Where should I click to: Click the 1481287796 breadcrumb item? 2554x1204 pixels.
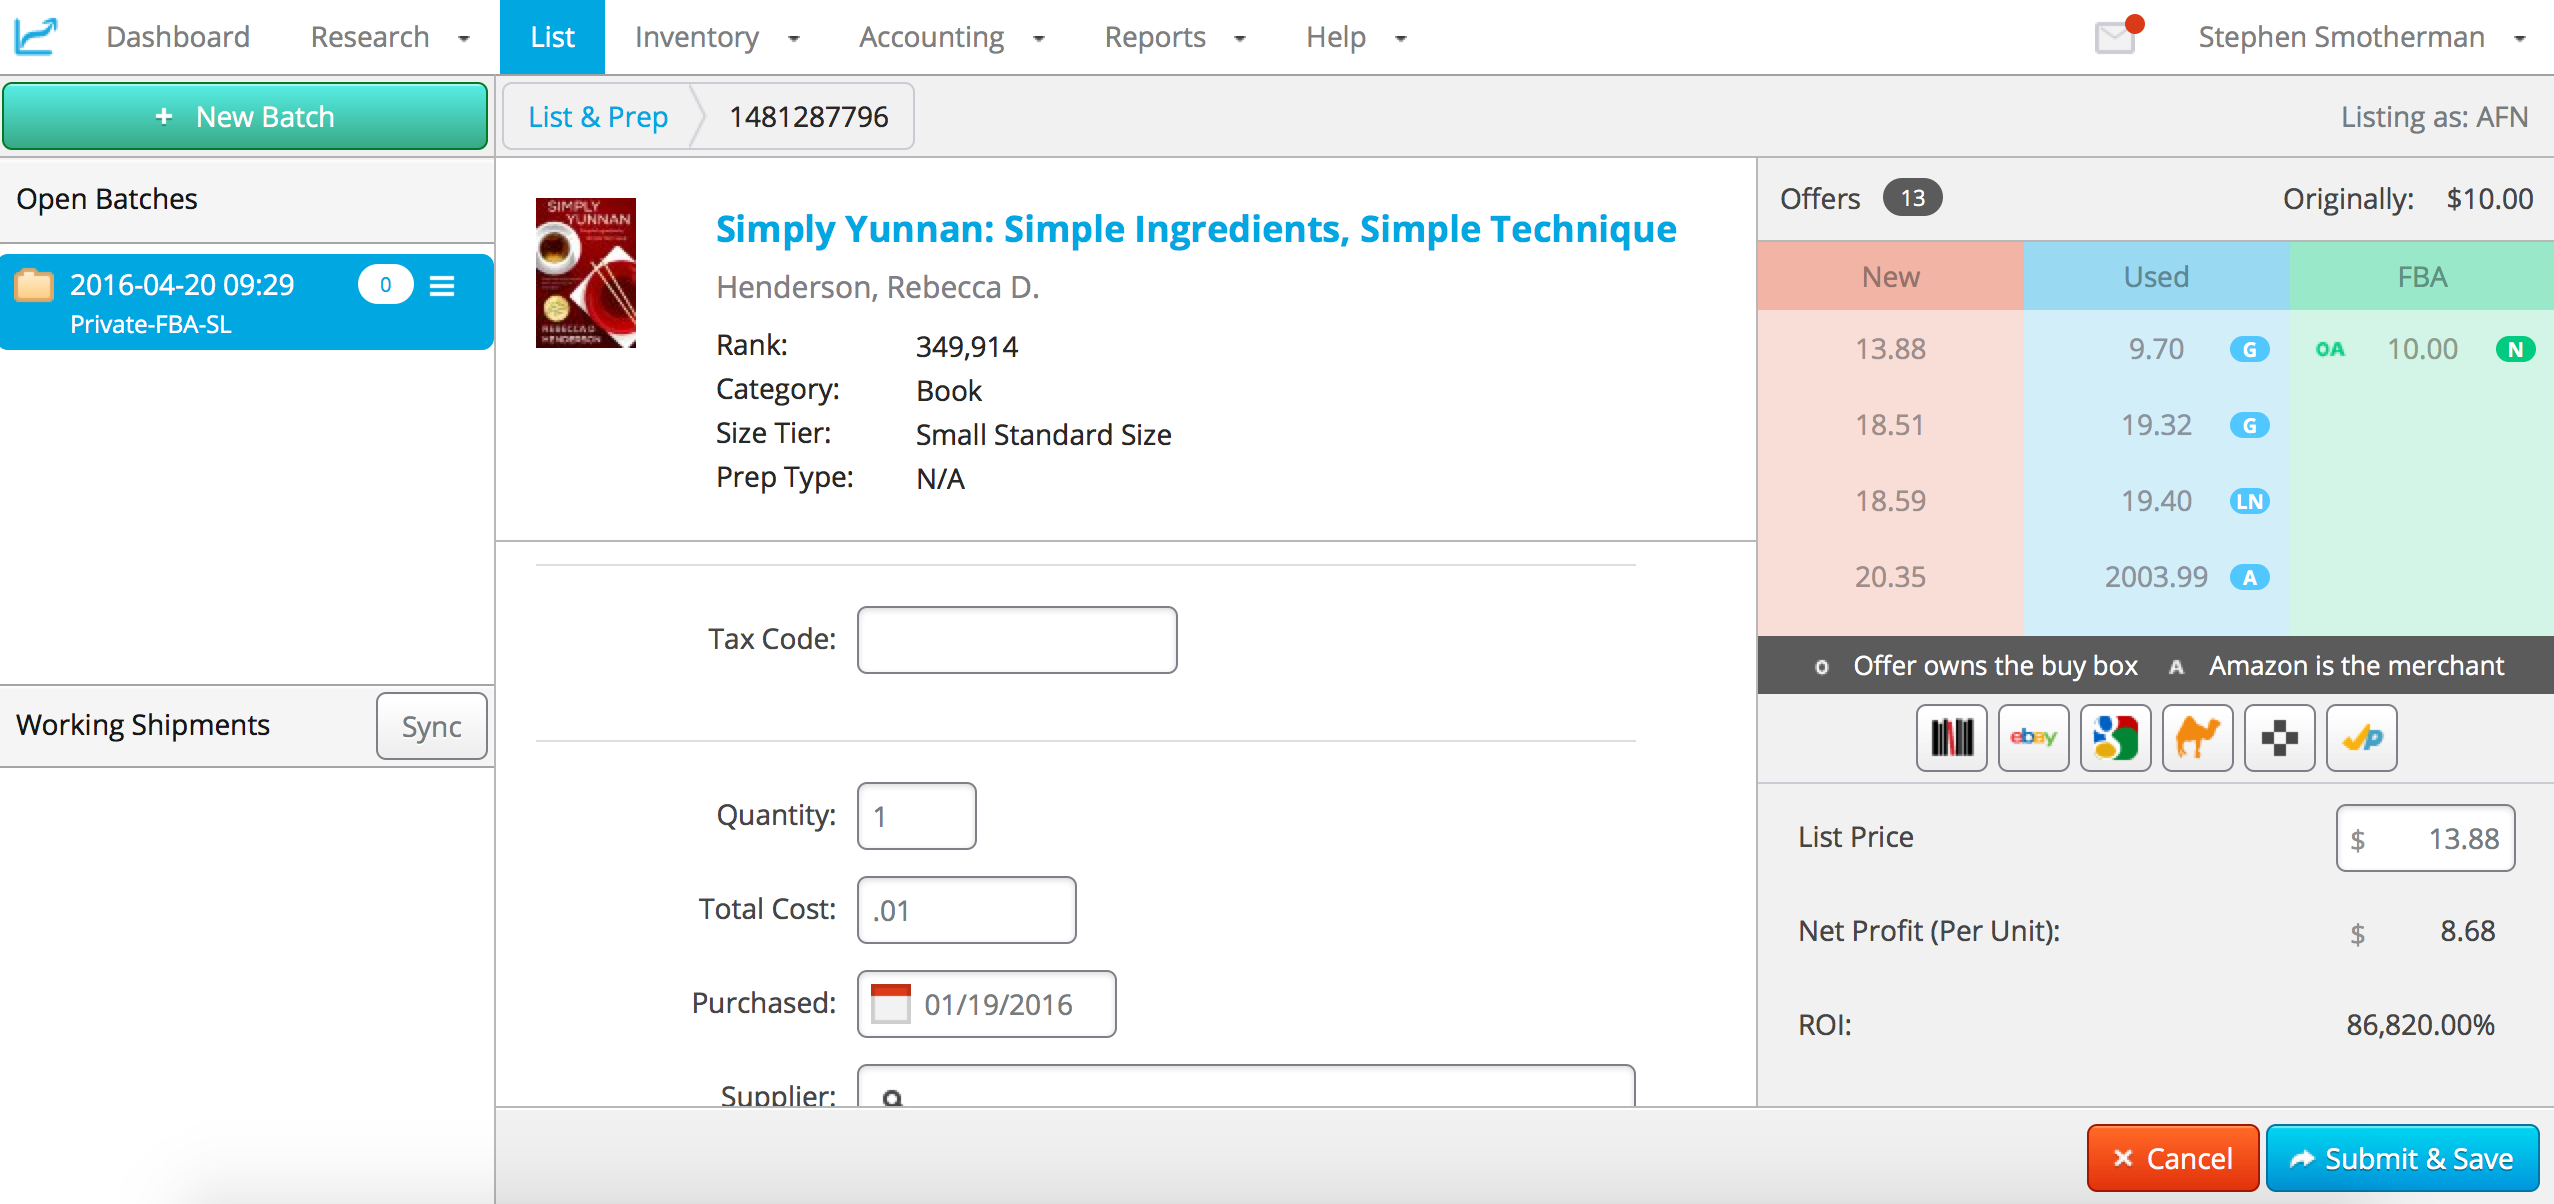808,117
